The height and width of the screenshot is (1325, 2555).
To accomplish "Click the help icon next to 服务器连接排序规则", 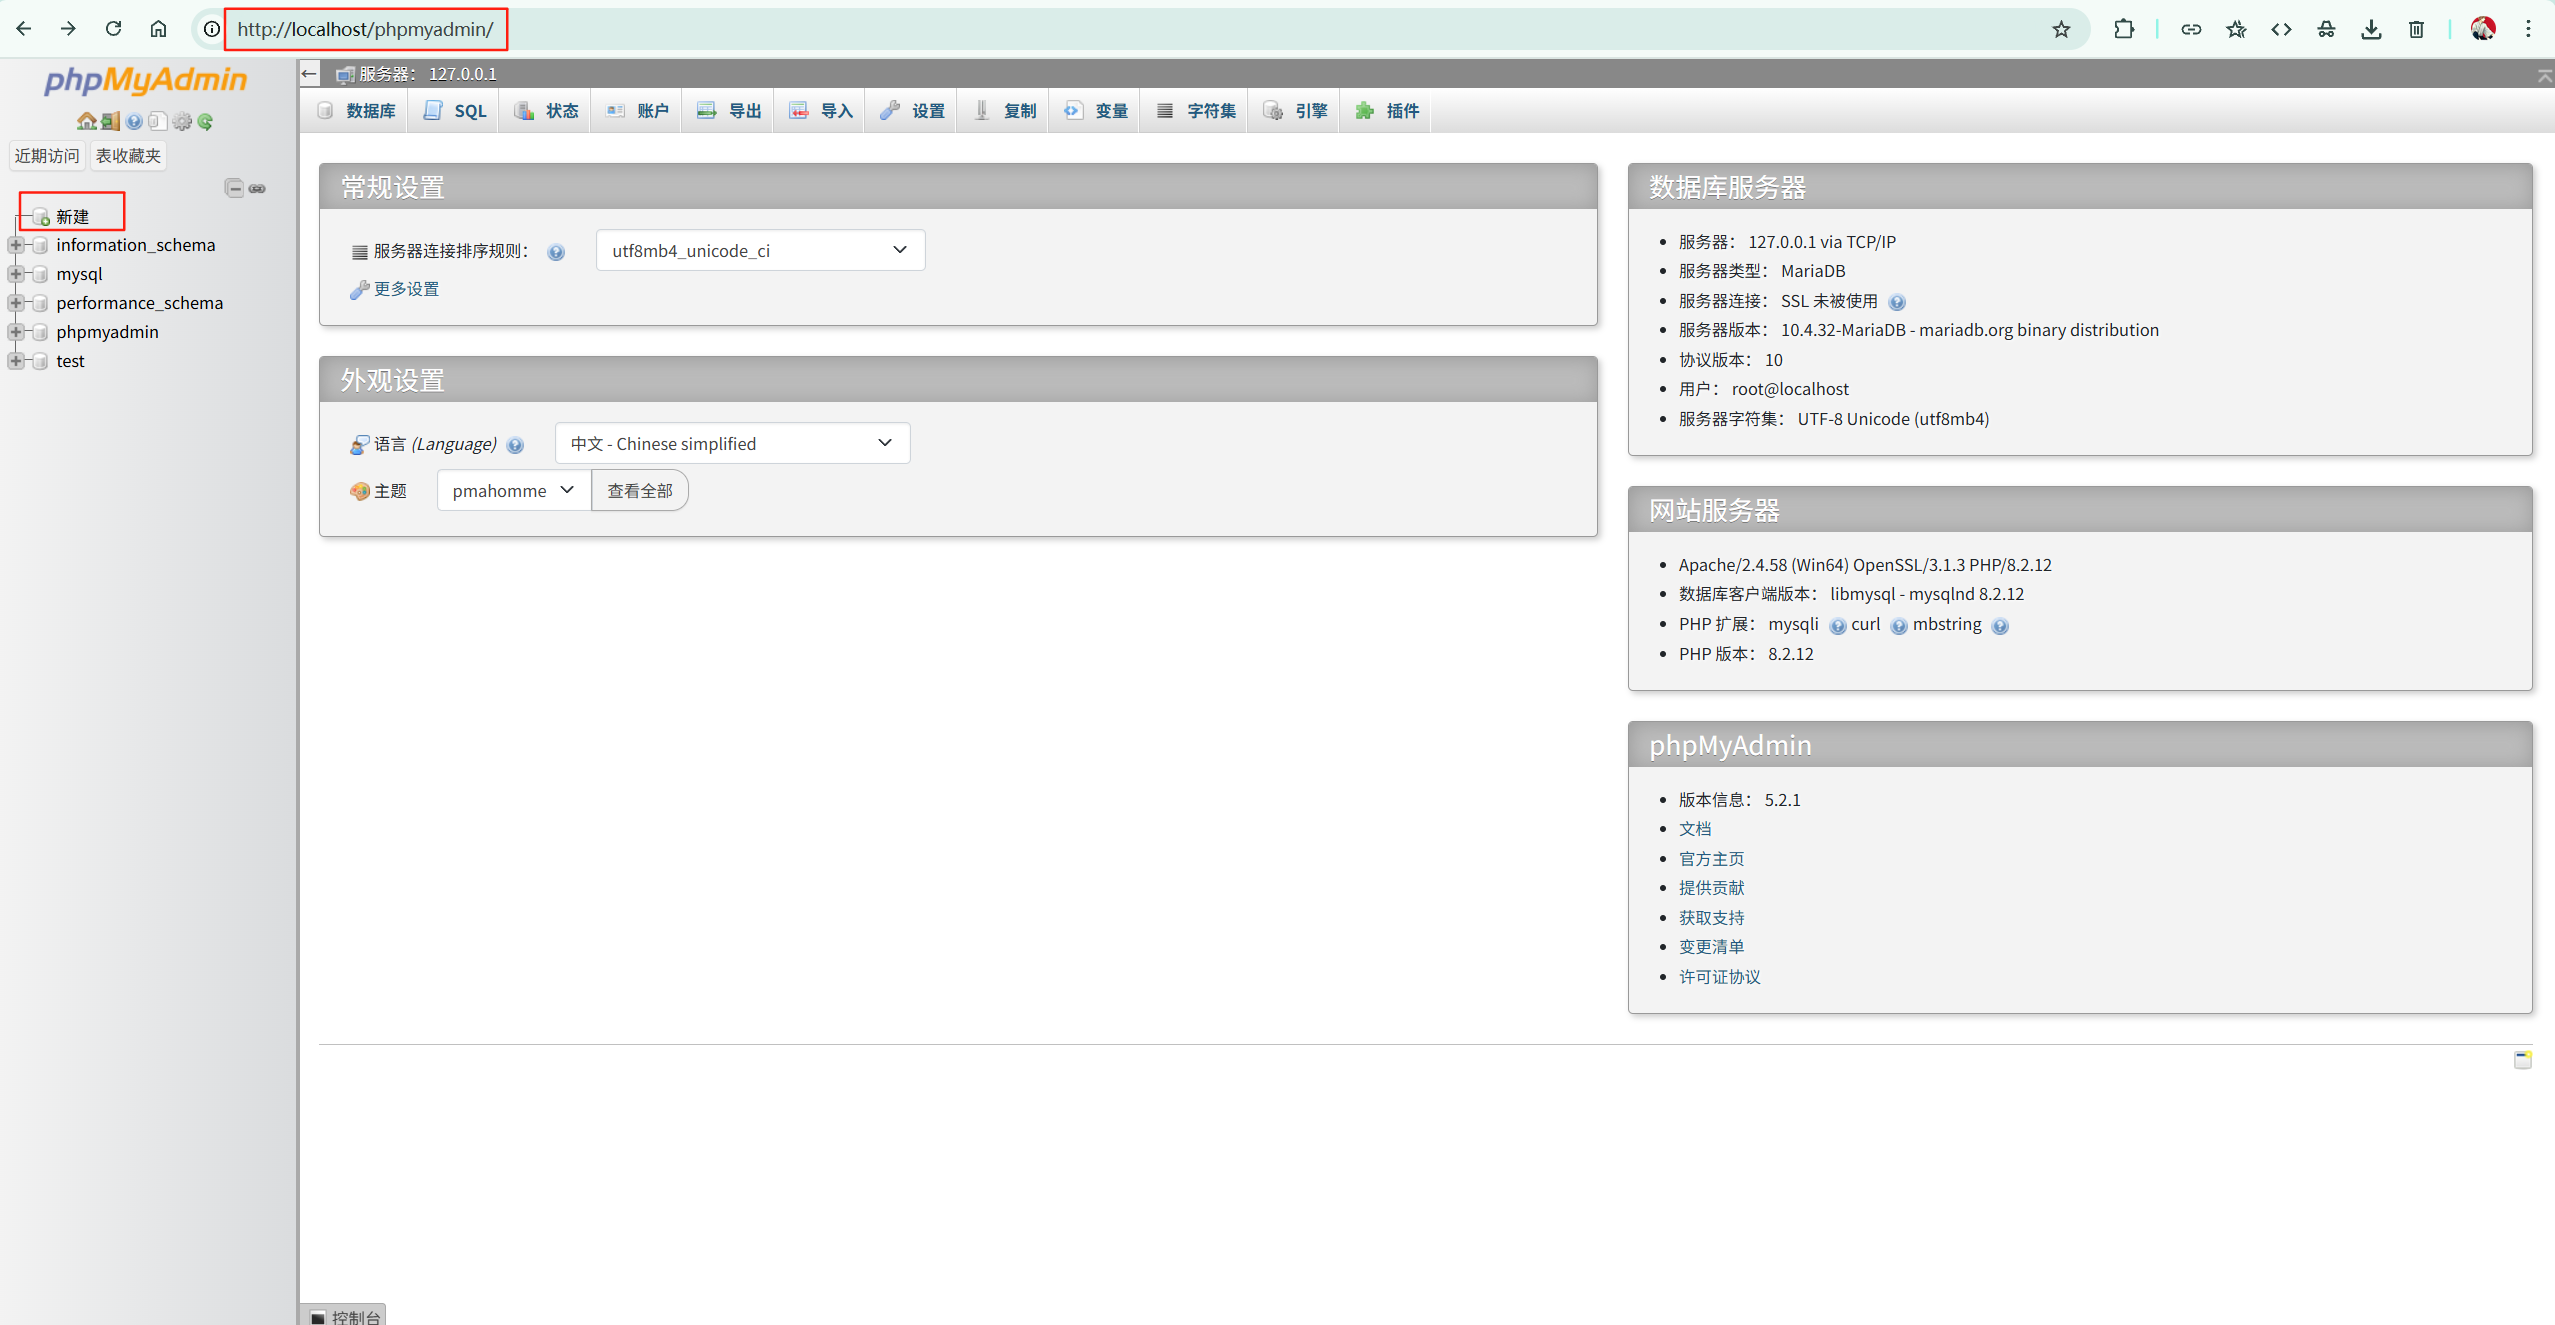I will point(556,252).
